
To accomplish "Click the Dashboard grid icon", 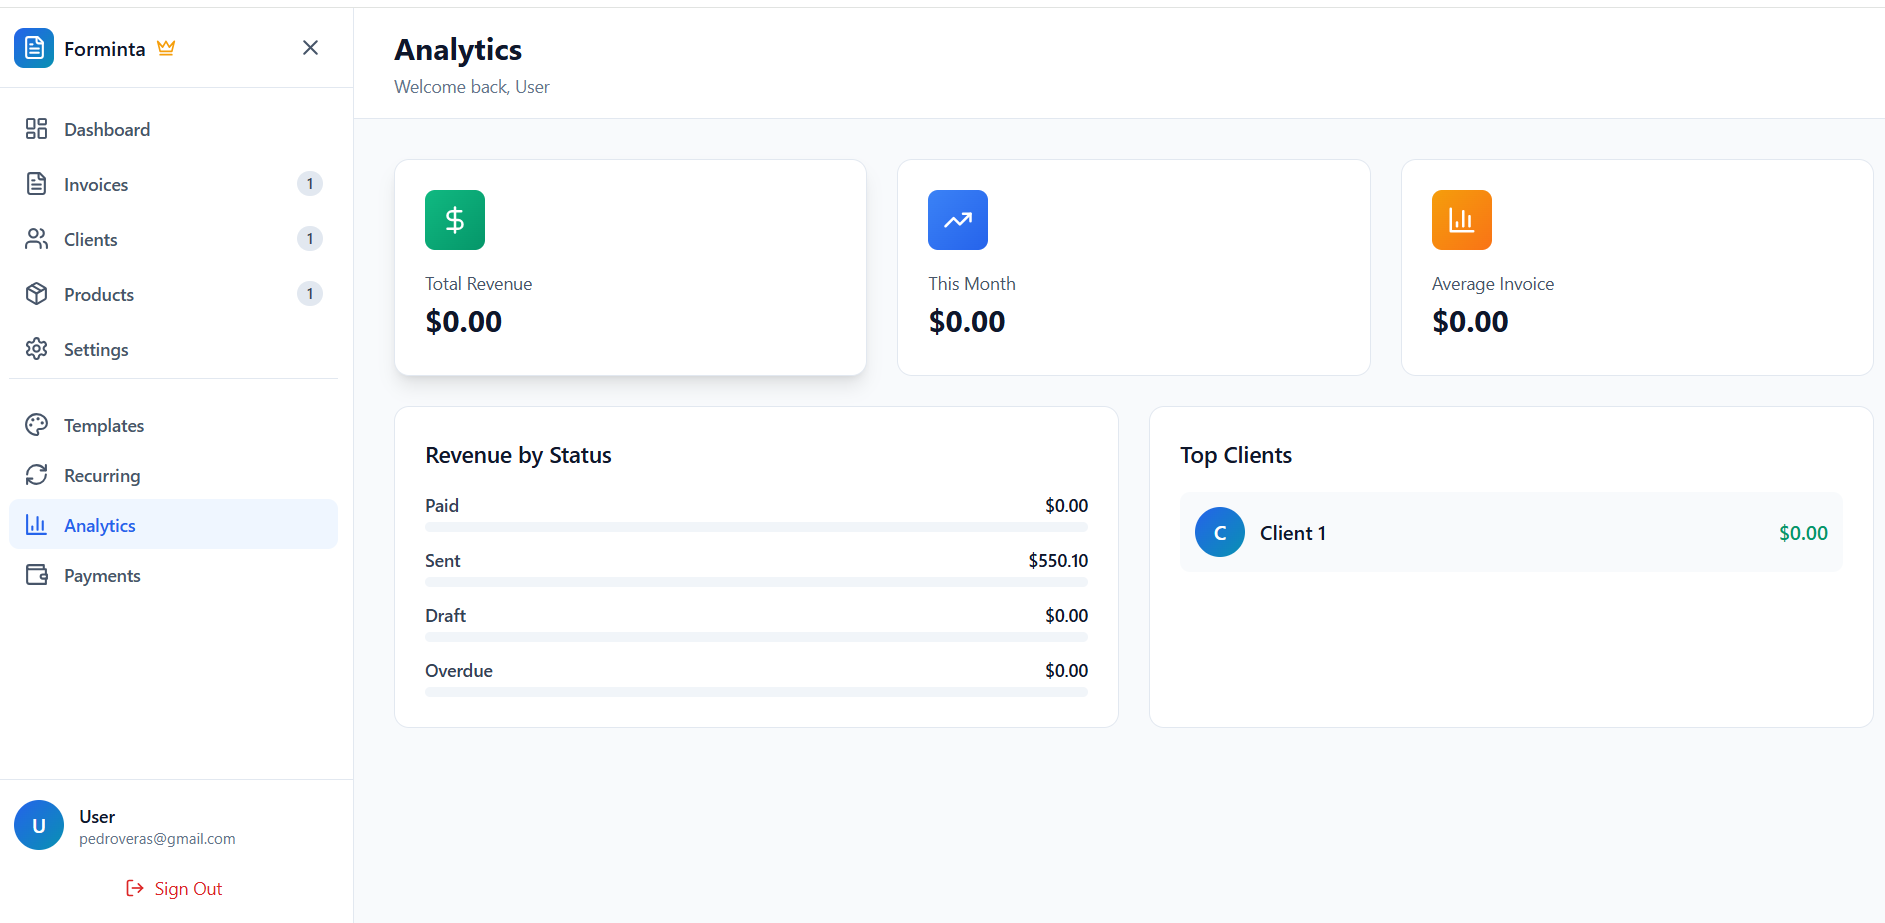I will pyautogui.click(x=37, y=129).
